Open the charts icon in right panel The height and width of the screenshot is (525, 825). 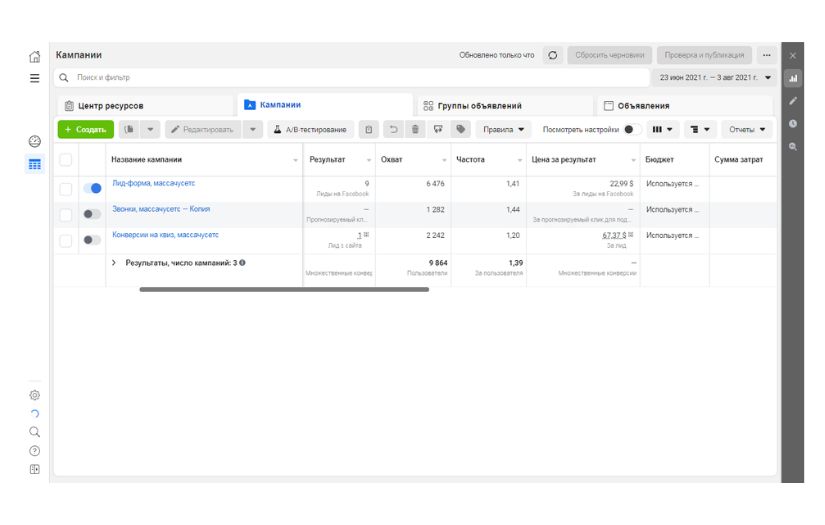[x=793, y=78]
